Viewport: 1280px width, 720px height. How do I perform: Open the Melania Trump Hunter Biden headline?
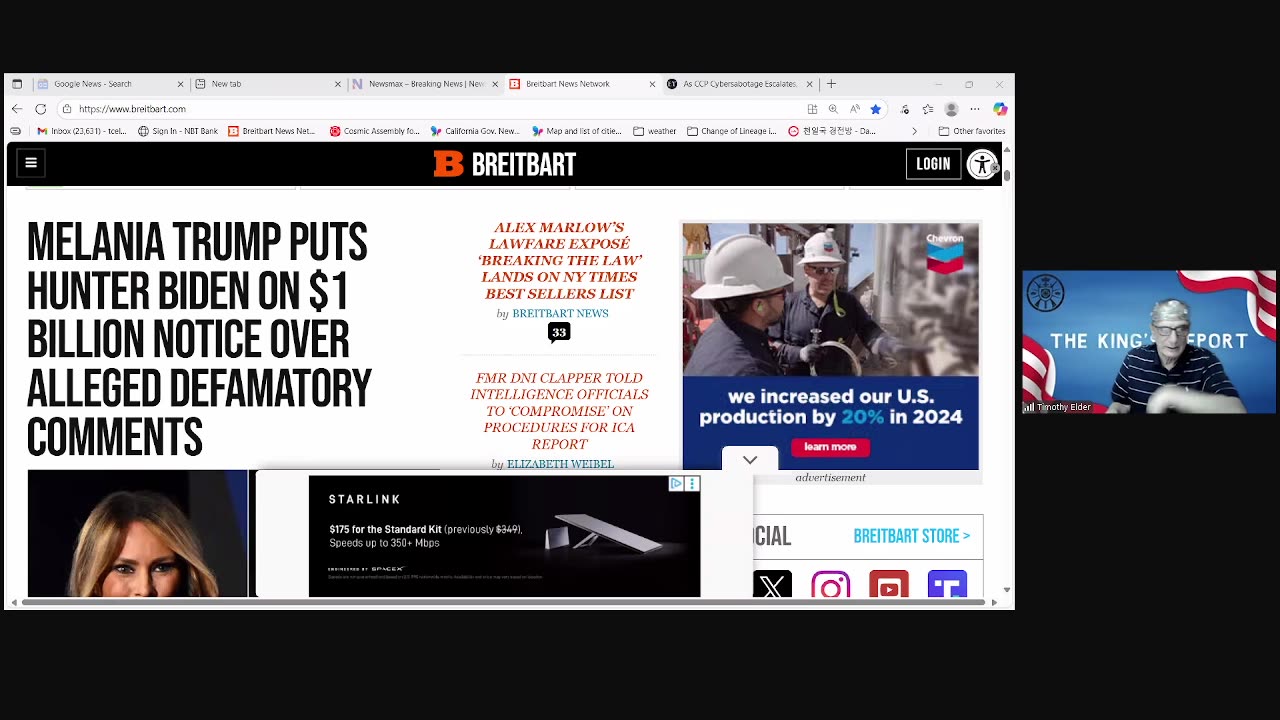[x=199, y=340]
